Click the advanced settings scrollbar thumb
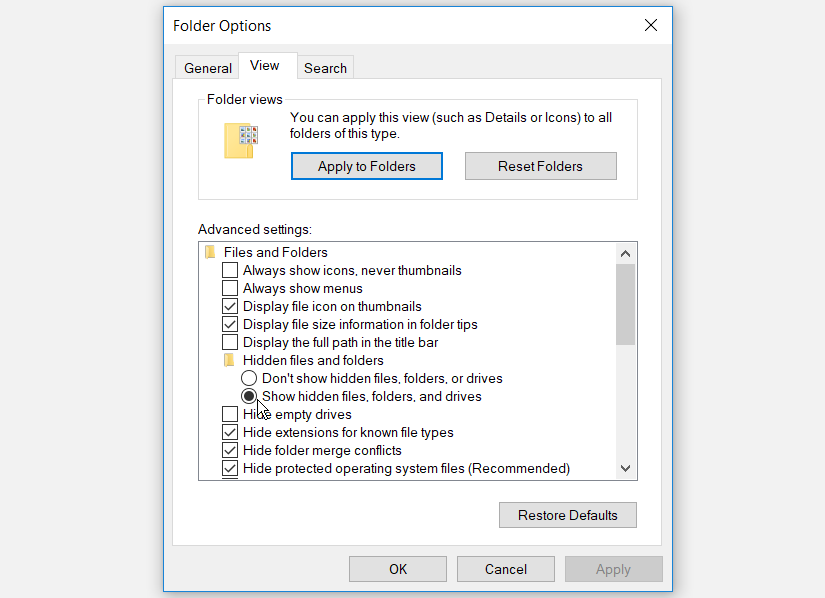 click(625, 305)
